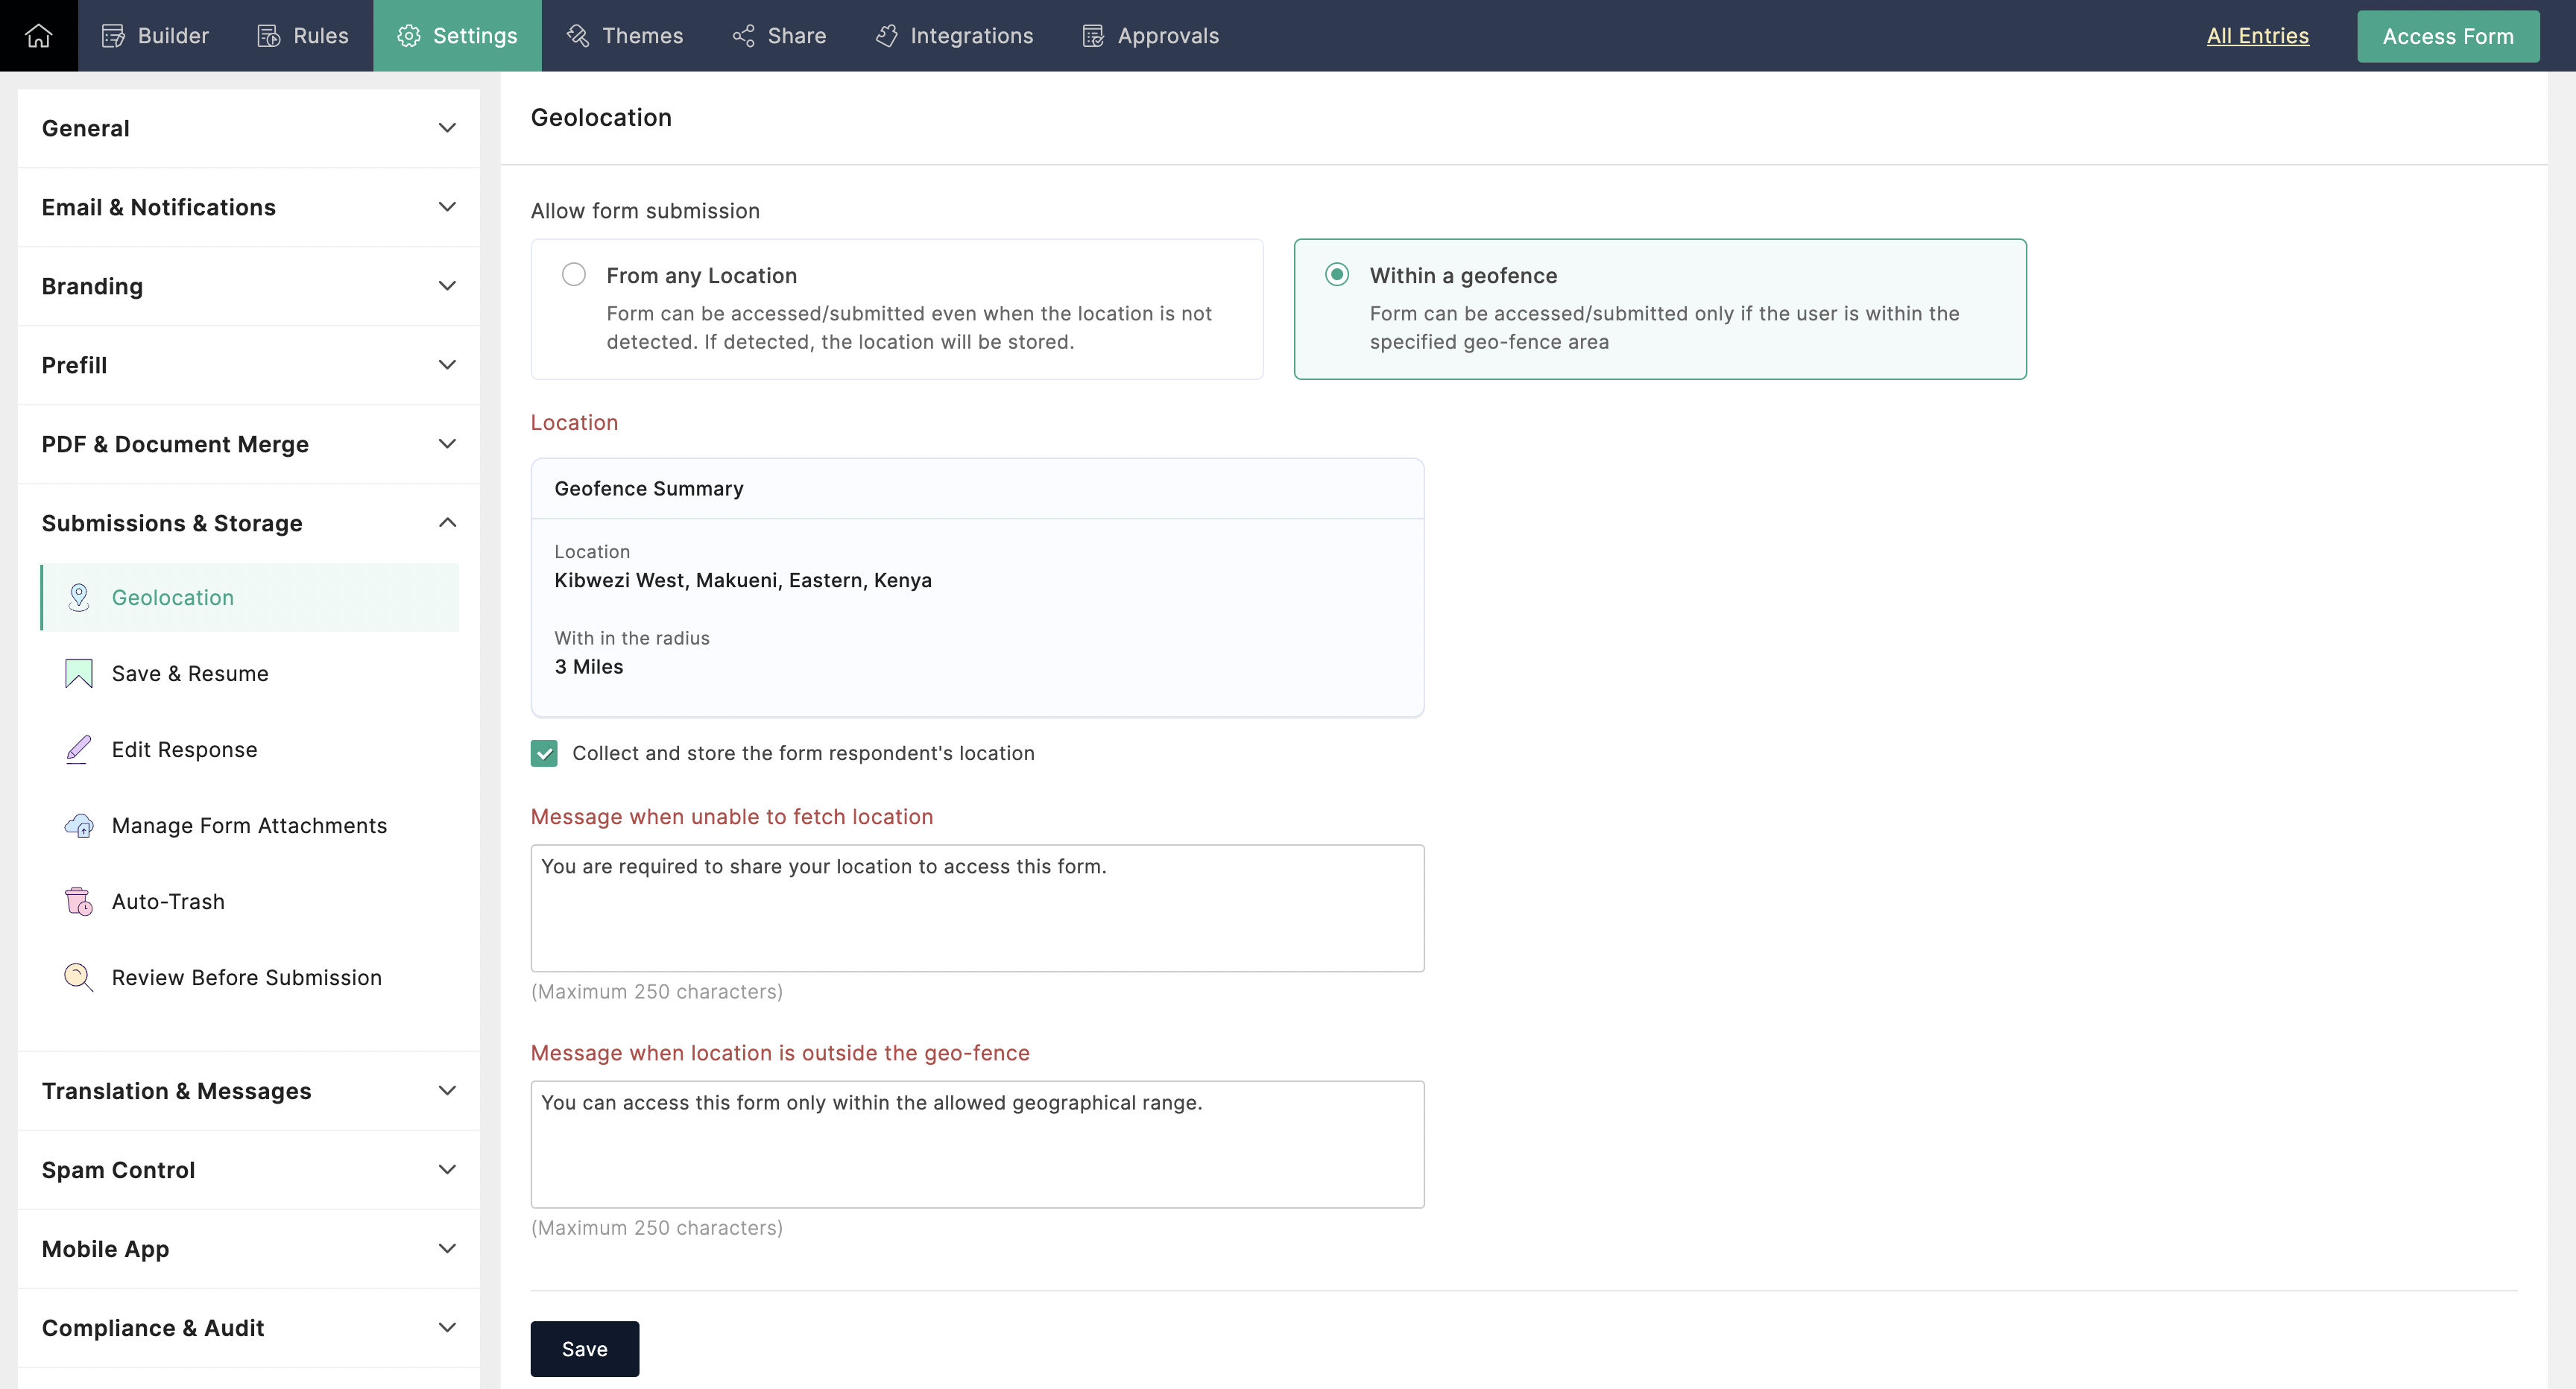Click the Review Before Submission magnifier icon
2576x1389 pixels.
click(x=79, y=977)
